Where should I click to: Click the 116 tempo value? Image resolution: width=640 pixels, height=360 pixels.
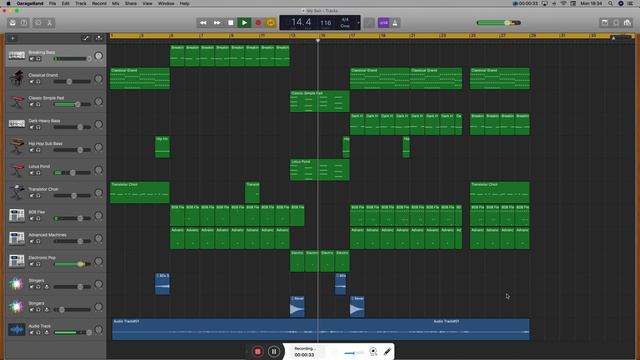point(325,23)
